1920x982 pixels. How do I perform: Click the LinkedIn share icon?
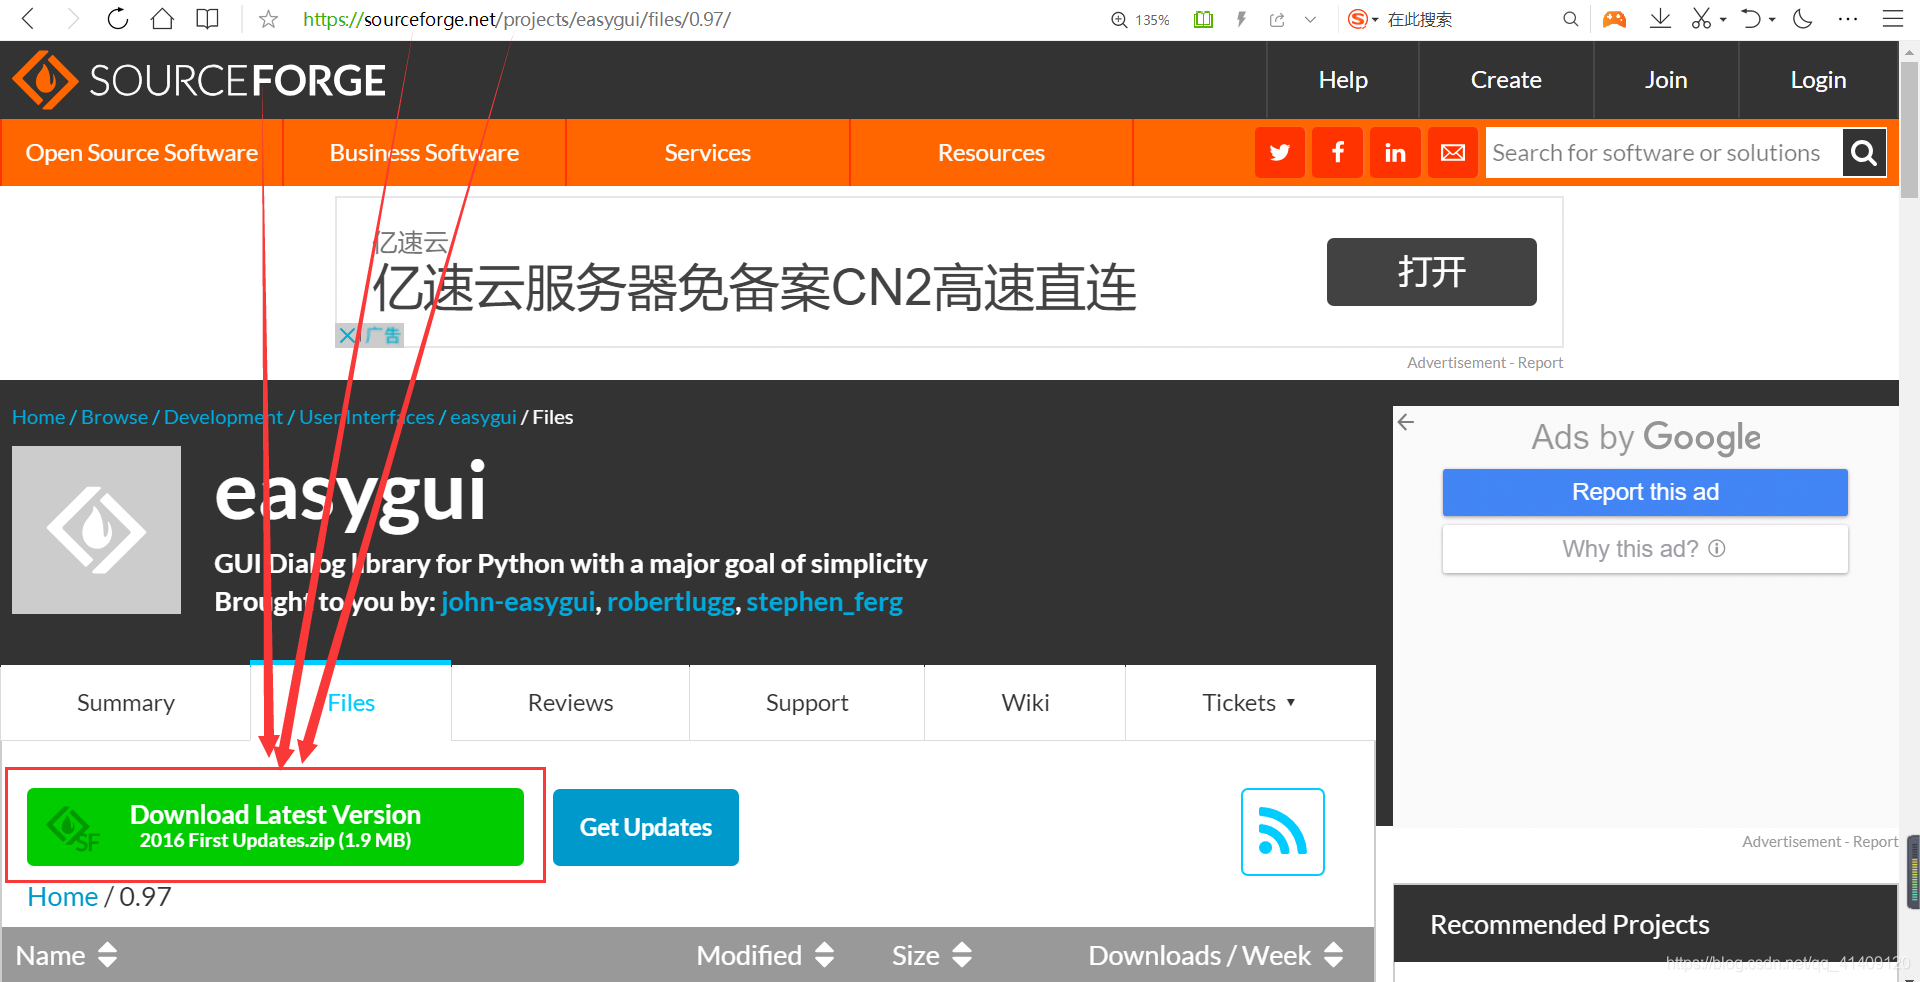click(x=1395, y=153)
